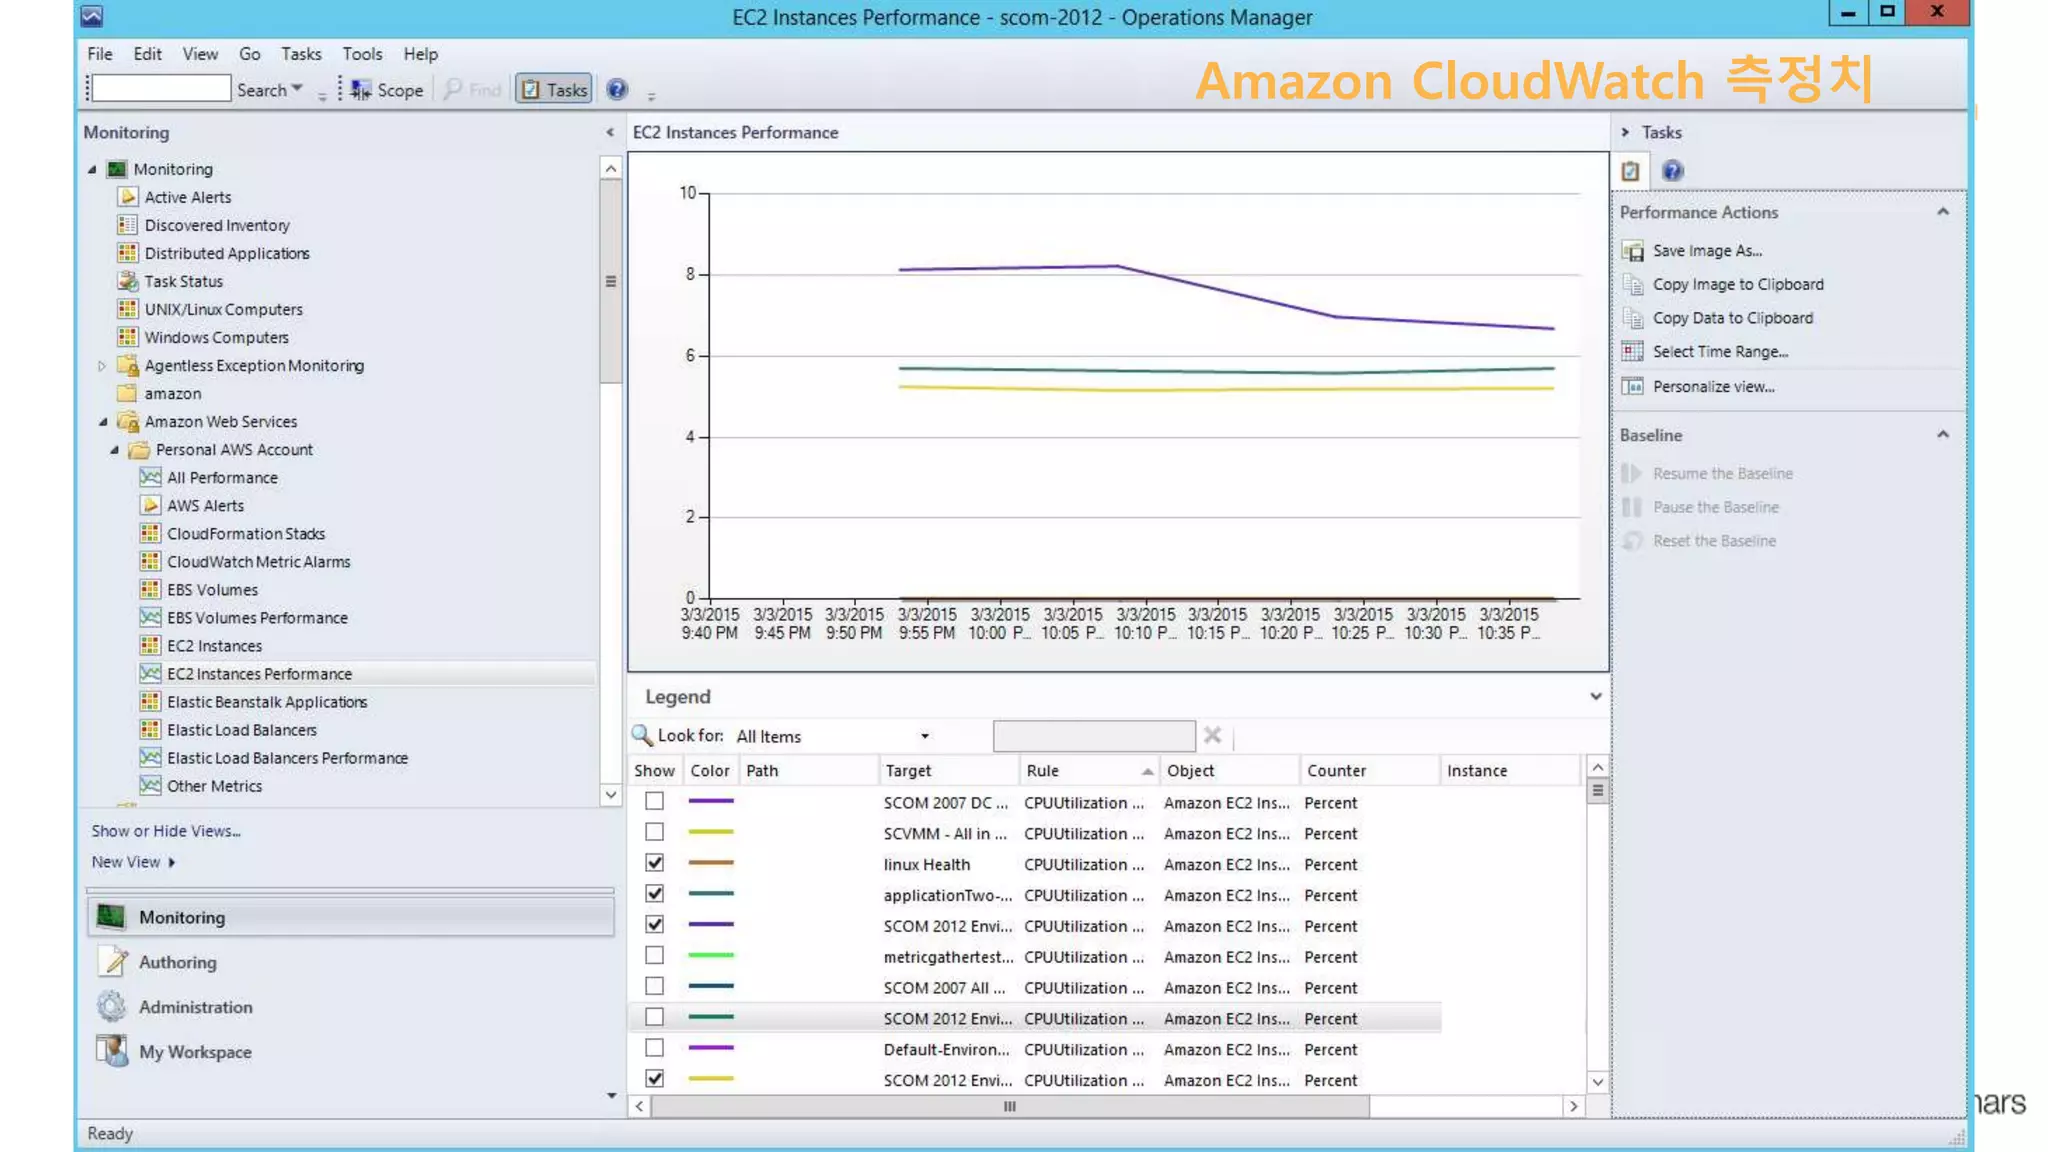Click the Monitoring workspace button
This screenshot has width=2048, height=1152.
coord(351,917)
